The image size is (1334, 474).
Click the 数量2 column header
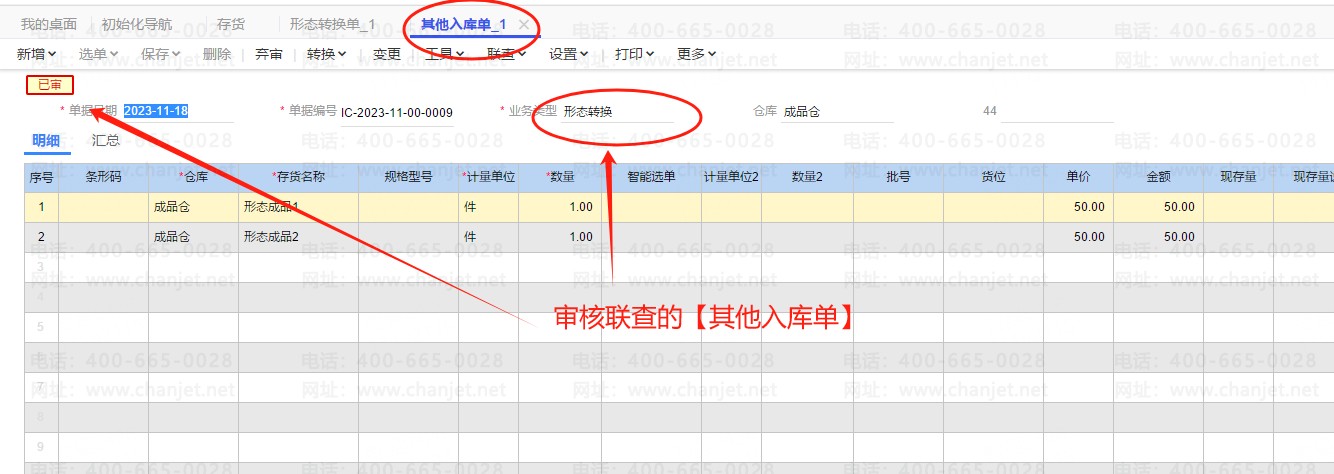(x=807, y=177)
